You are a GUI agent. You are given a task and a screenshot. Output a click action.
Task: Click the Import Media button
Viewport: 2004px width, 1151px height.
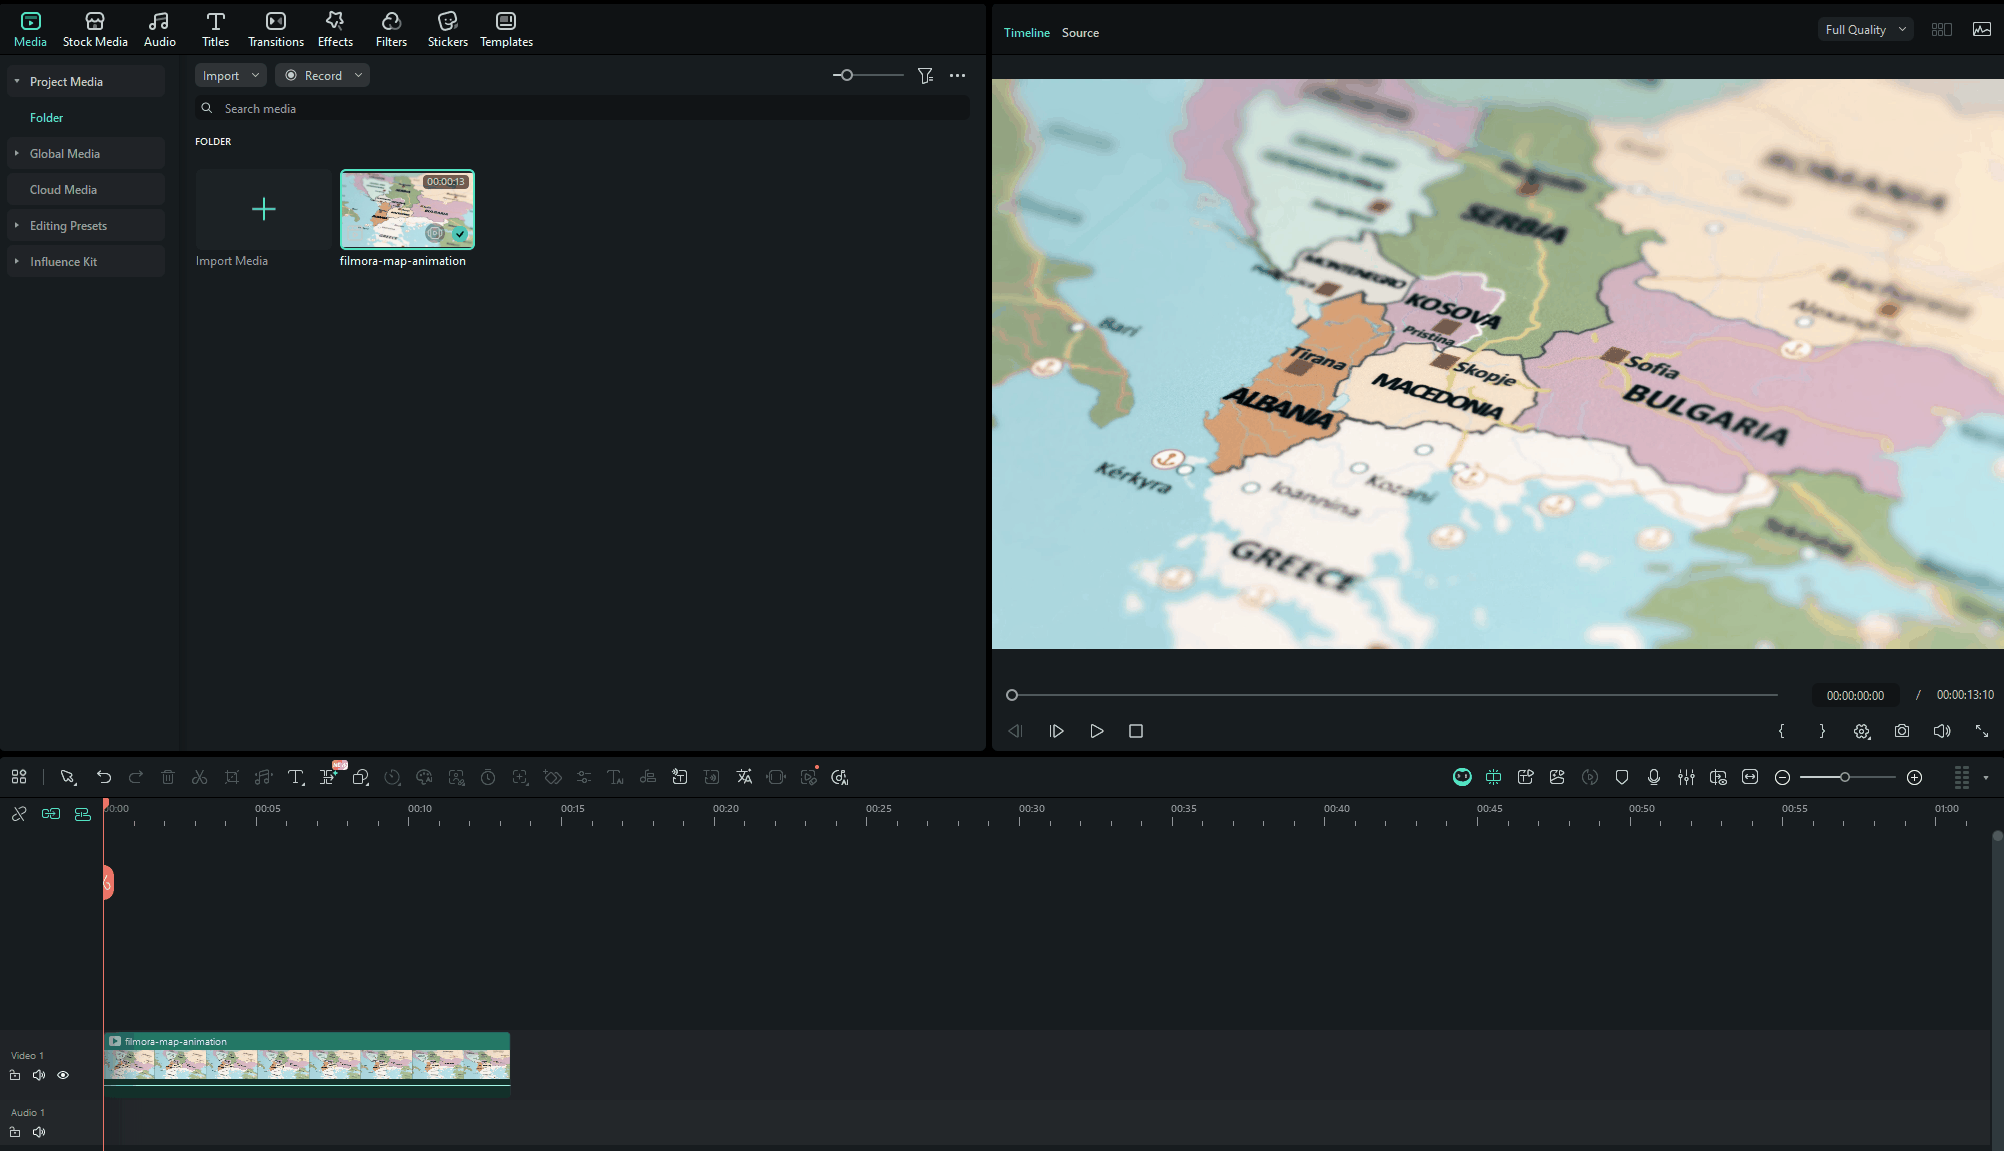[x=263, y=210]
